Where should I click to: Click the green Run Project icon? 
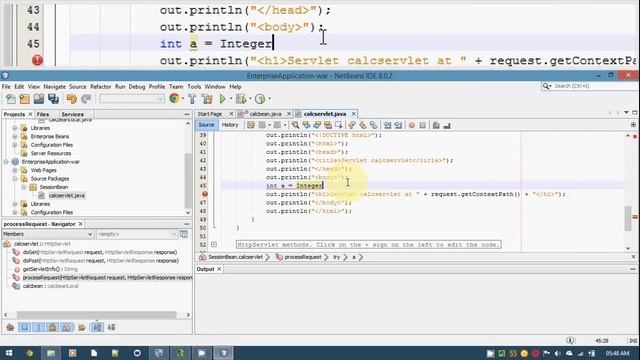point(222,99)
